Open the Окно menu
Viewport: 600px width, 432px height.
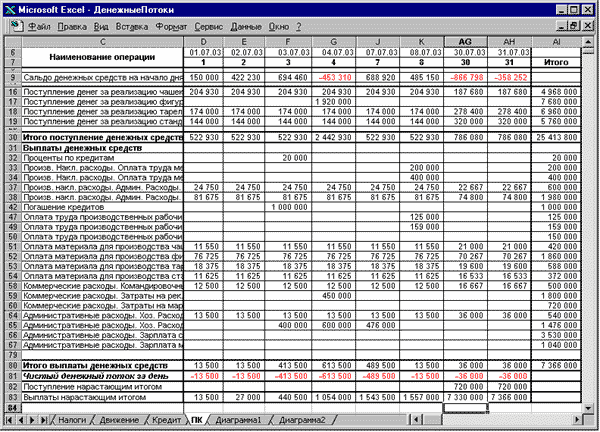[x=279, y=26]
